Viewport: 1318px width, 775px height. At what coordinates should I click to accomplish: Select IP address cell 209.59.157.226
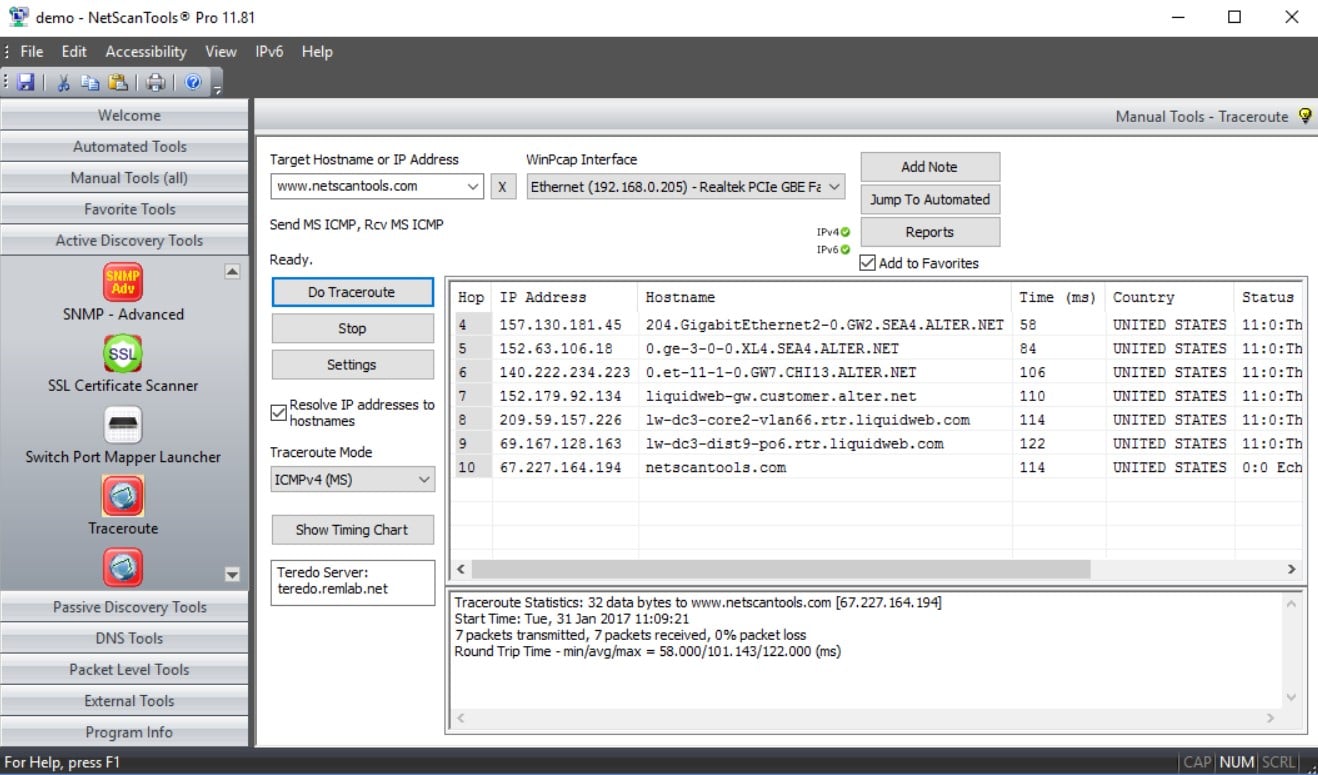pos(560,420)
